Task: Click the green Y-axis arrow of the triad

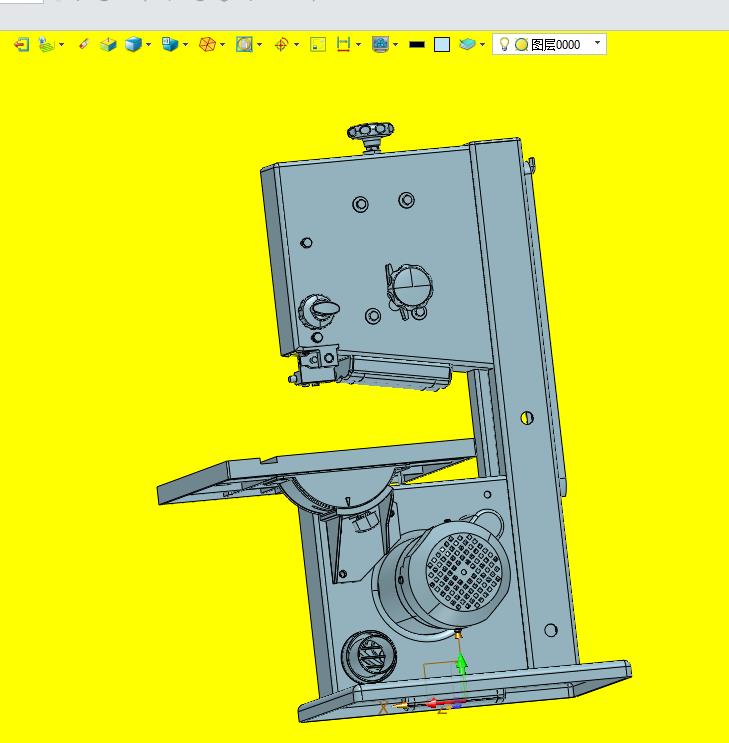Action: tap(462, 662)
